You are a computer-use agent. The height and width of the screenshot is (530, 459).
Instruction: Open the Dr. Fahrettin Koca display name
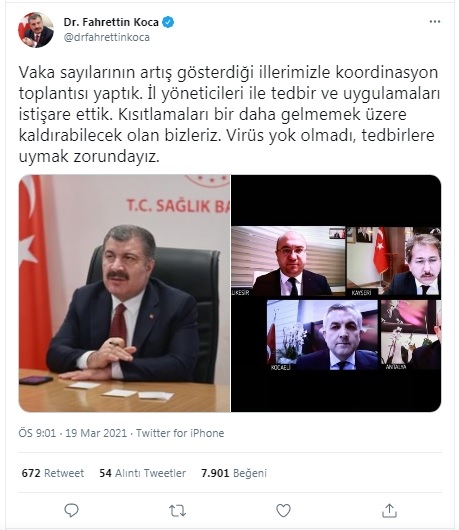[111, 22]
